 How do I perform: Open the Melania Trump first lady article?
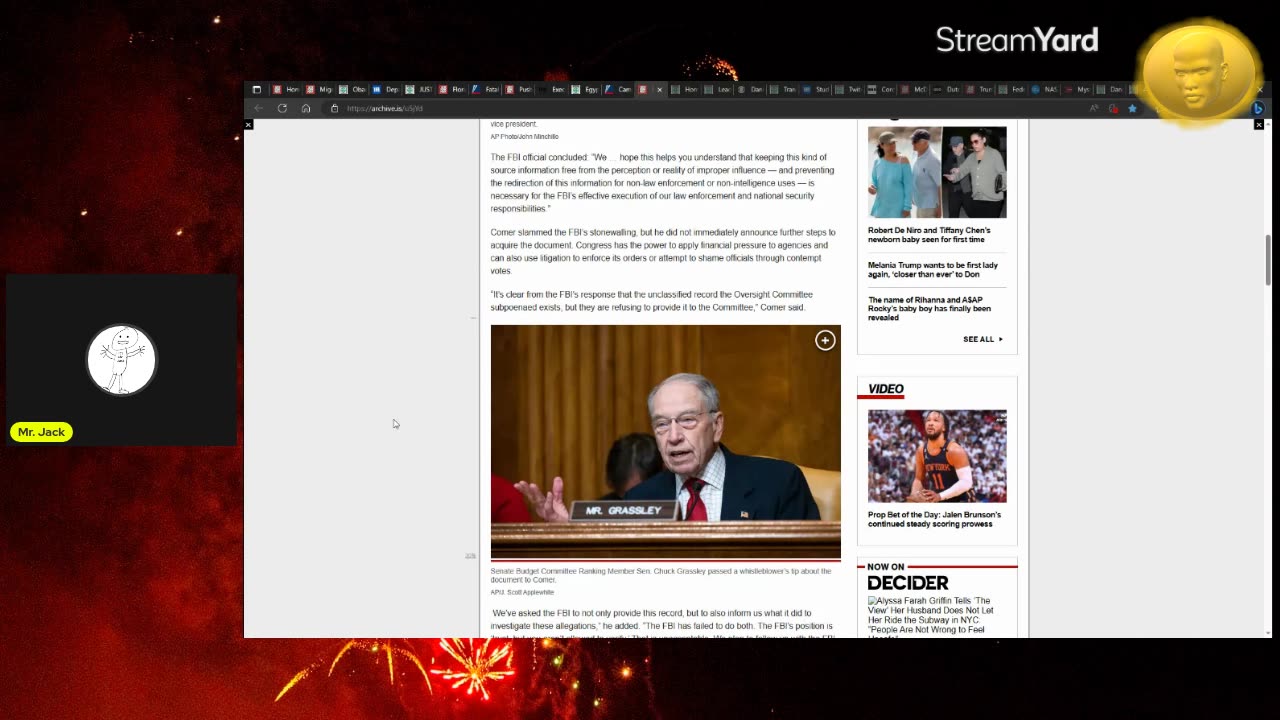(933, 270)
